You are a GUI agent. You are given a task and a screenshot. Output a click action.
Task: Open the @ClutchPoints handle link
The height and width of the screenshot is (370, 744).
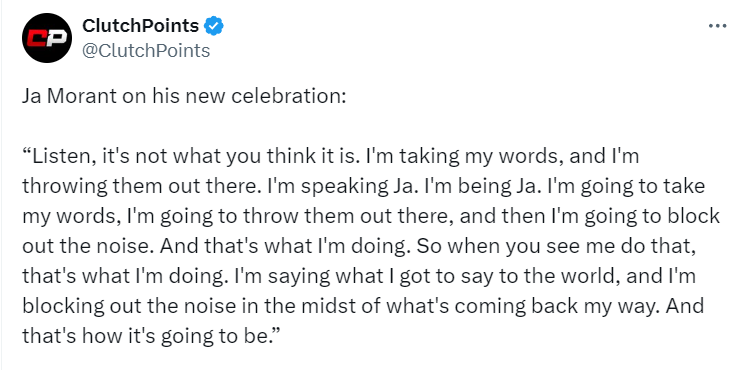pos(146,50)
